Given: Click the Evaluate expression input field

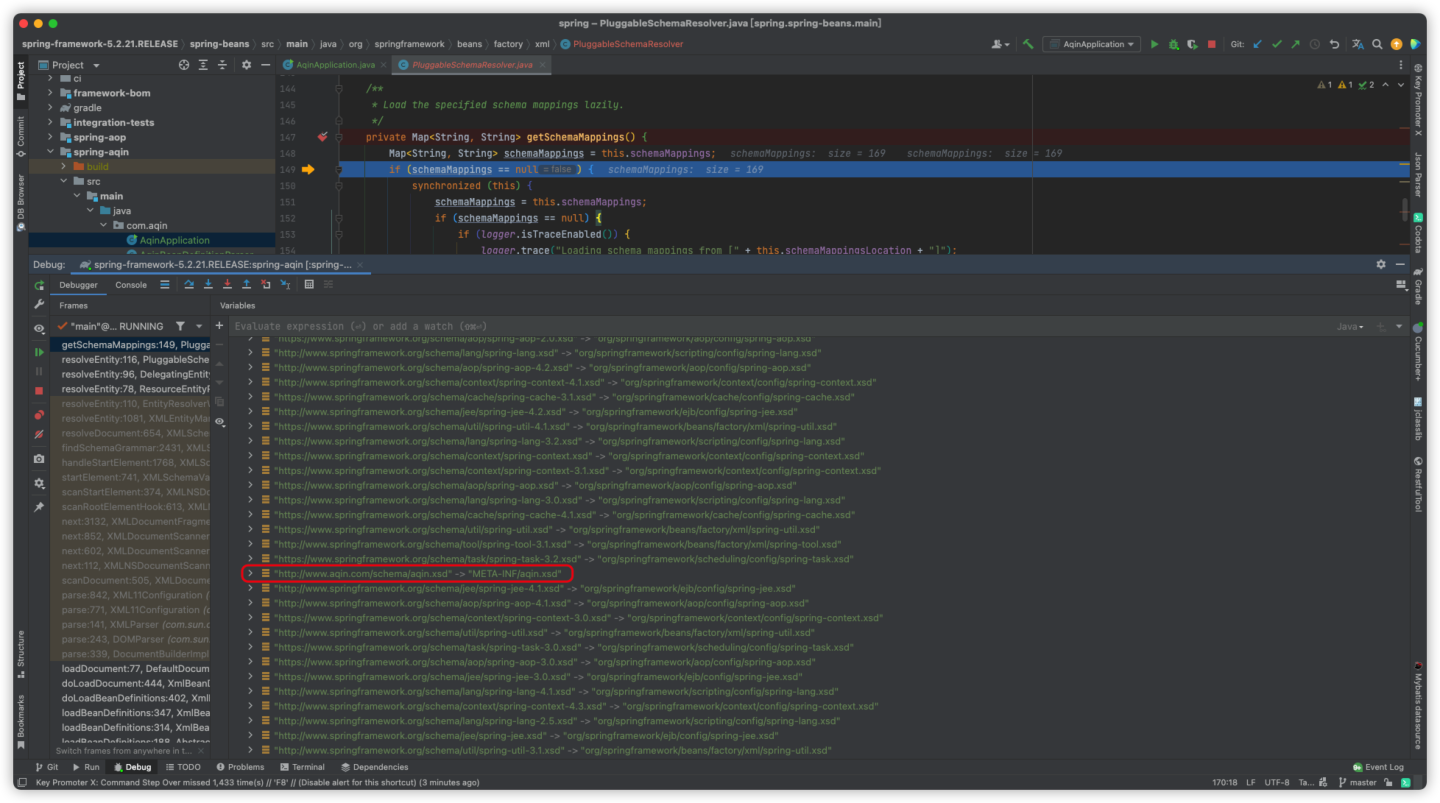Looking at the screenshot, I should click(780, 327).
